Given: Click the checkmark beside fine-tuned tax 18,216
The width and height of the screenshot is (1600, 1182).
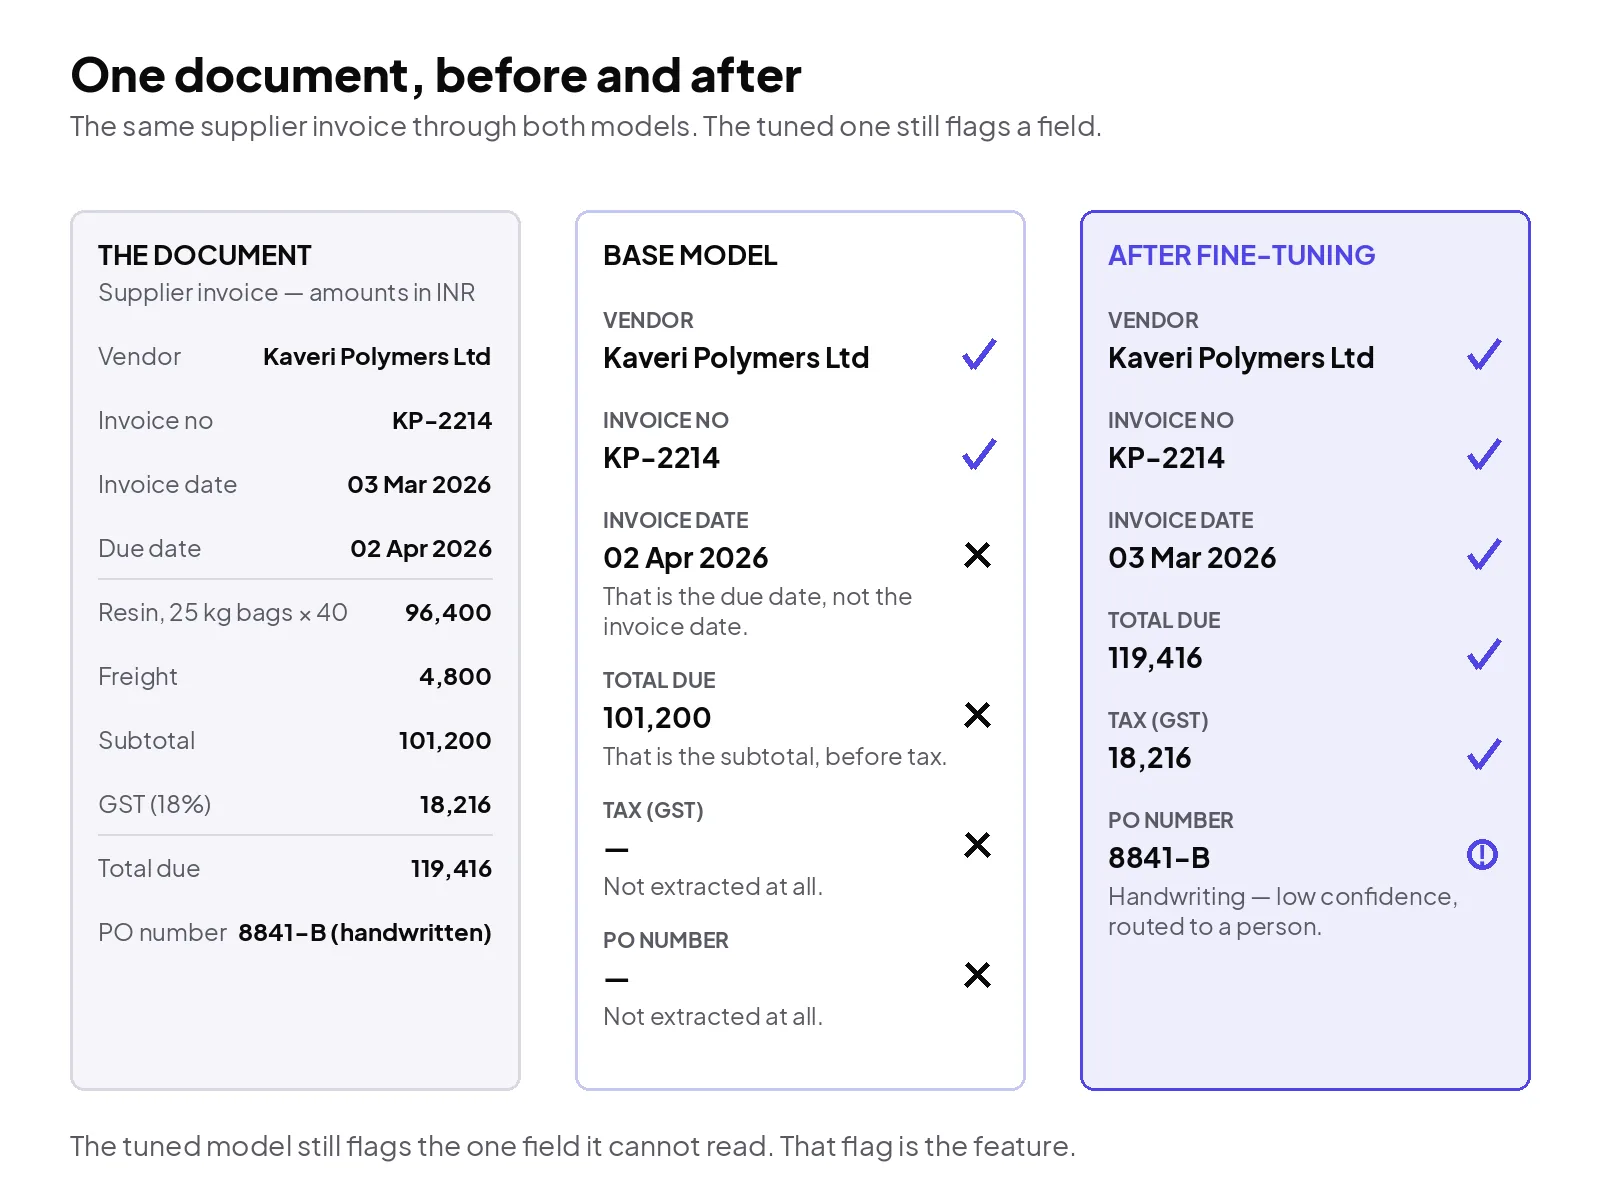Looking at the screenshot, I should tap(1484, 754).
